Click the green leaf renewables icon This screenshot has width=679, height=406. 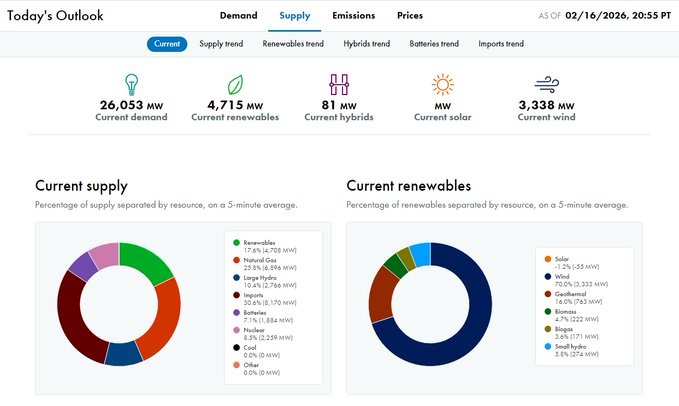click(x=235, y=84)
